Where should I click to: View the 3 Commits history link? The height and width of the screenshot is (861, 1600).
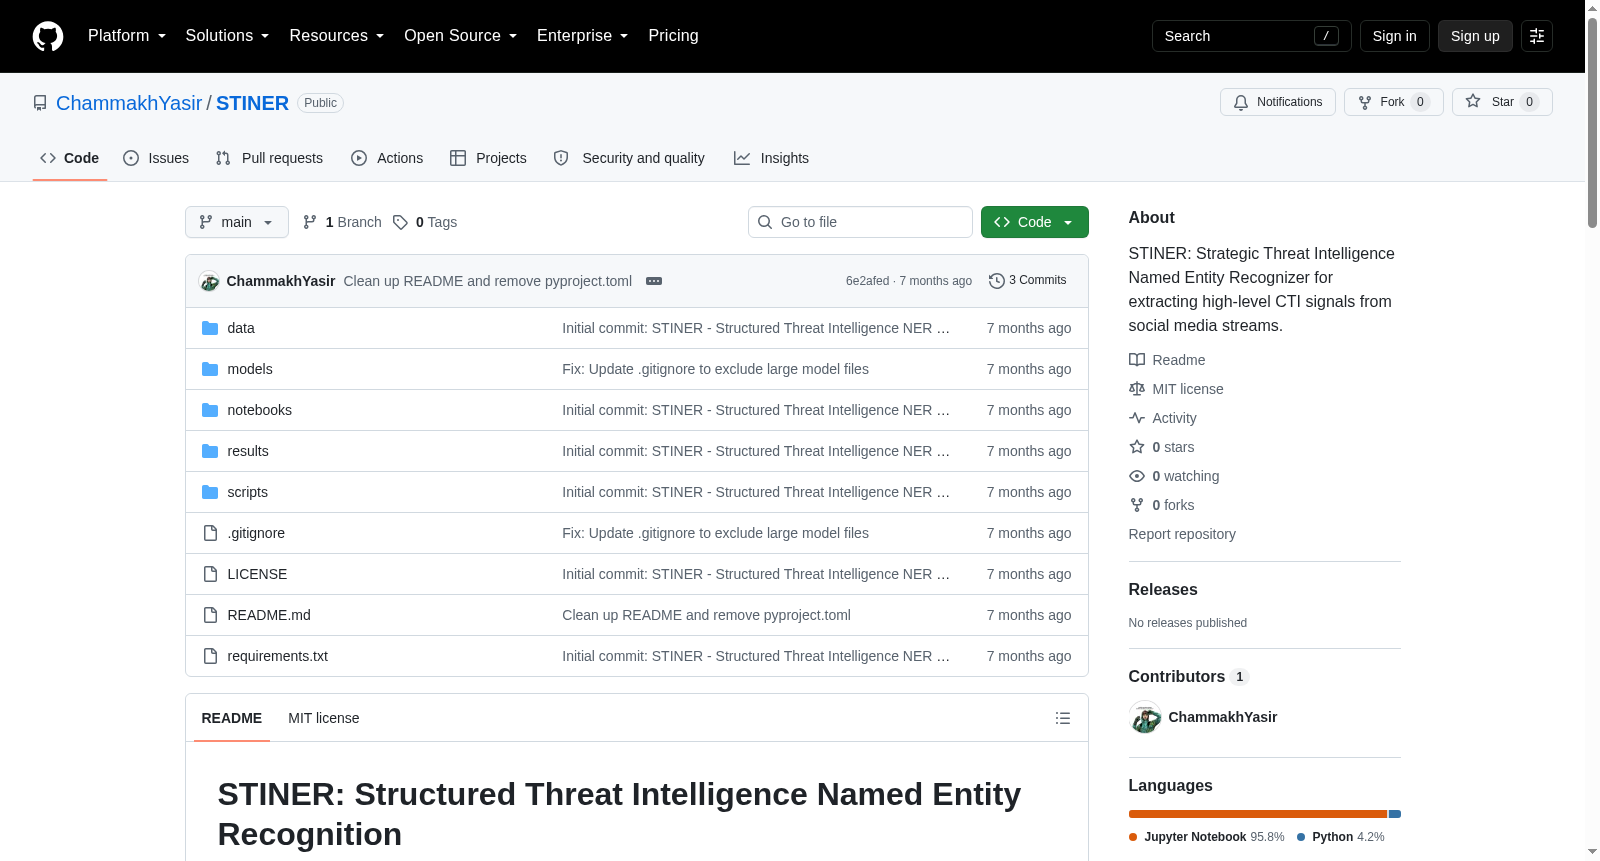(1027, 281)
